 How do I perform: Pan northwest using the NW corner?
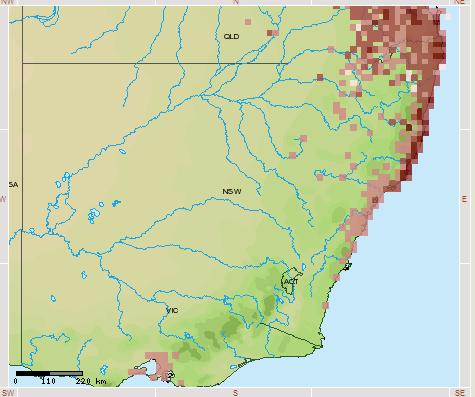pos(7,2)
